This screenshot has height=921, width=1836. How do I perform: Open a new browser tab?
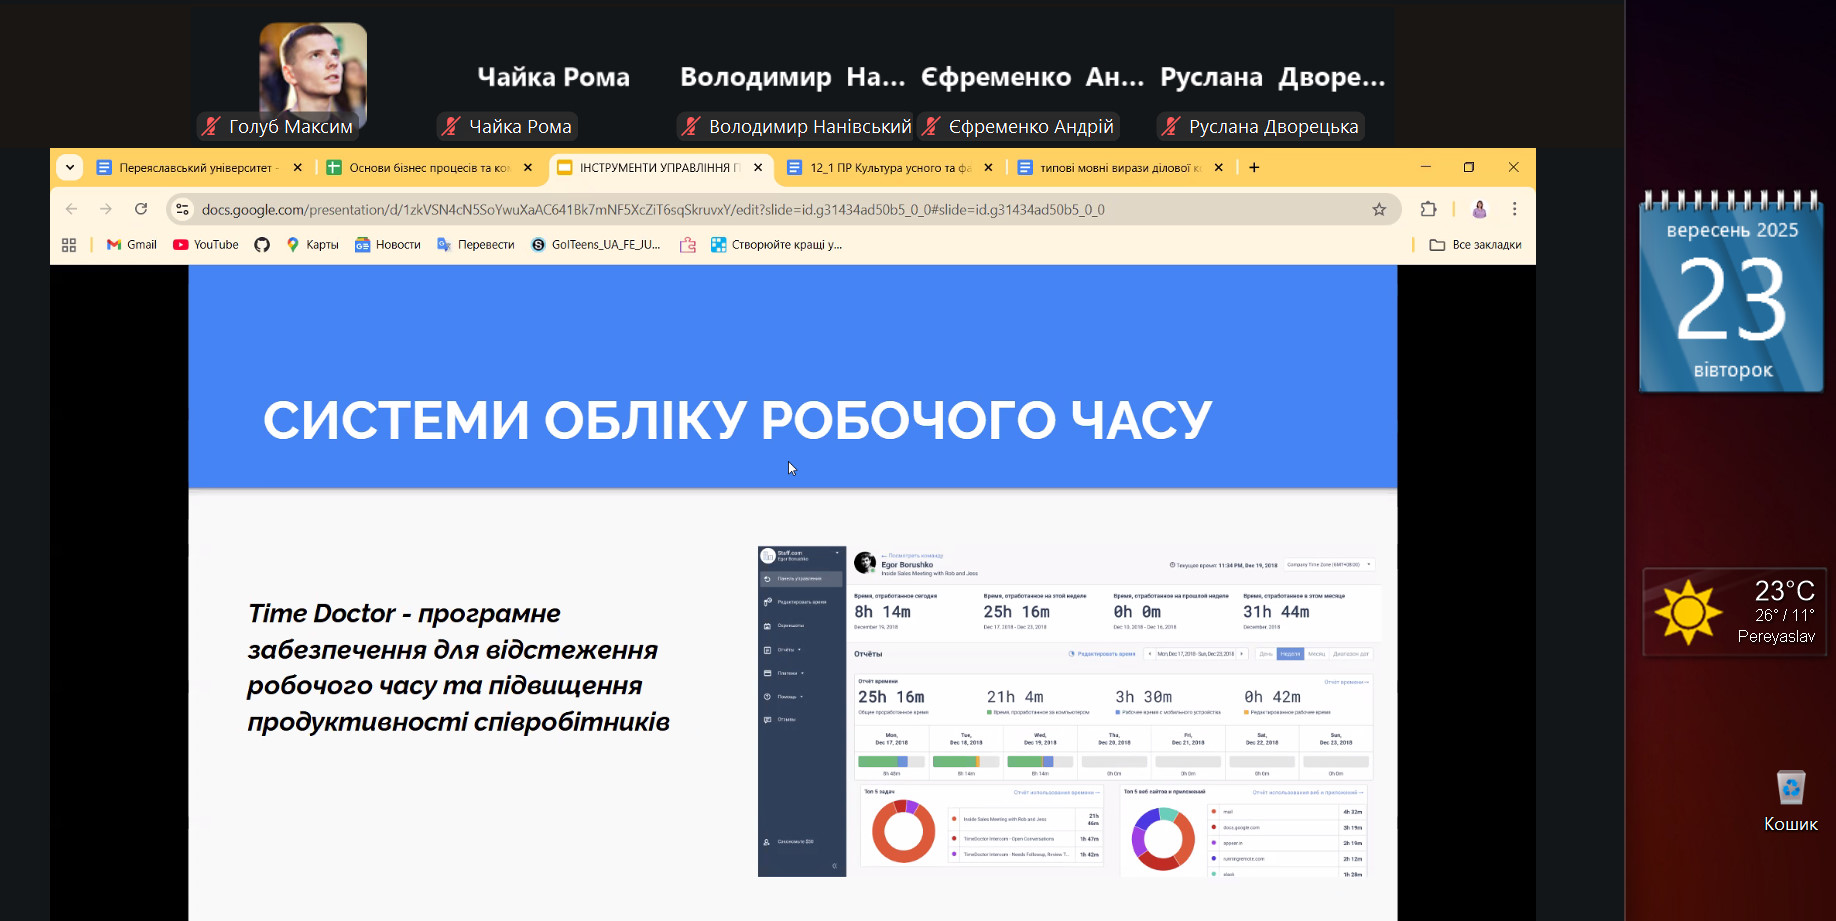point(1254,168)
